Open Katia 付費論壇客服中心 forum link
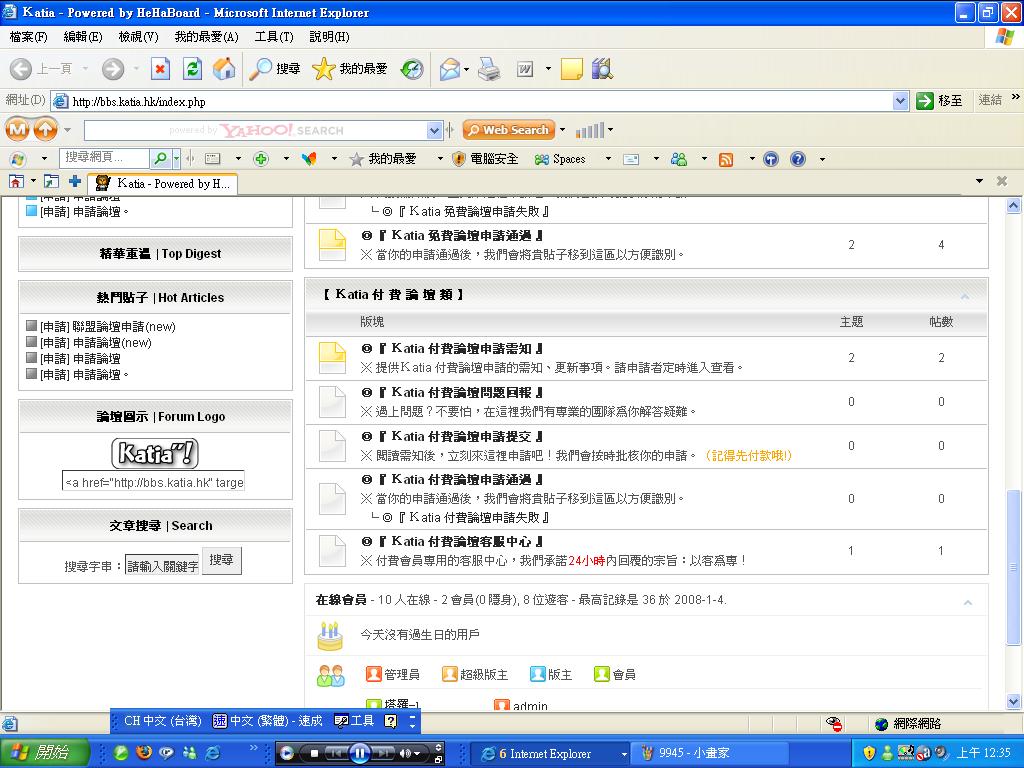Image resolution: width=1024 pixels, height=768 pixels. click(x=461, y=541)
